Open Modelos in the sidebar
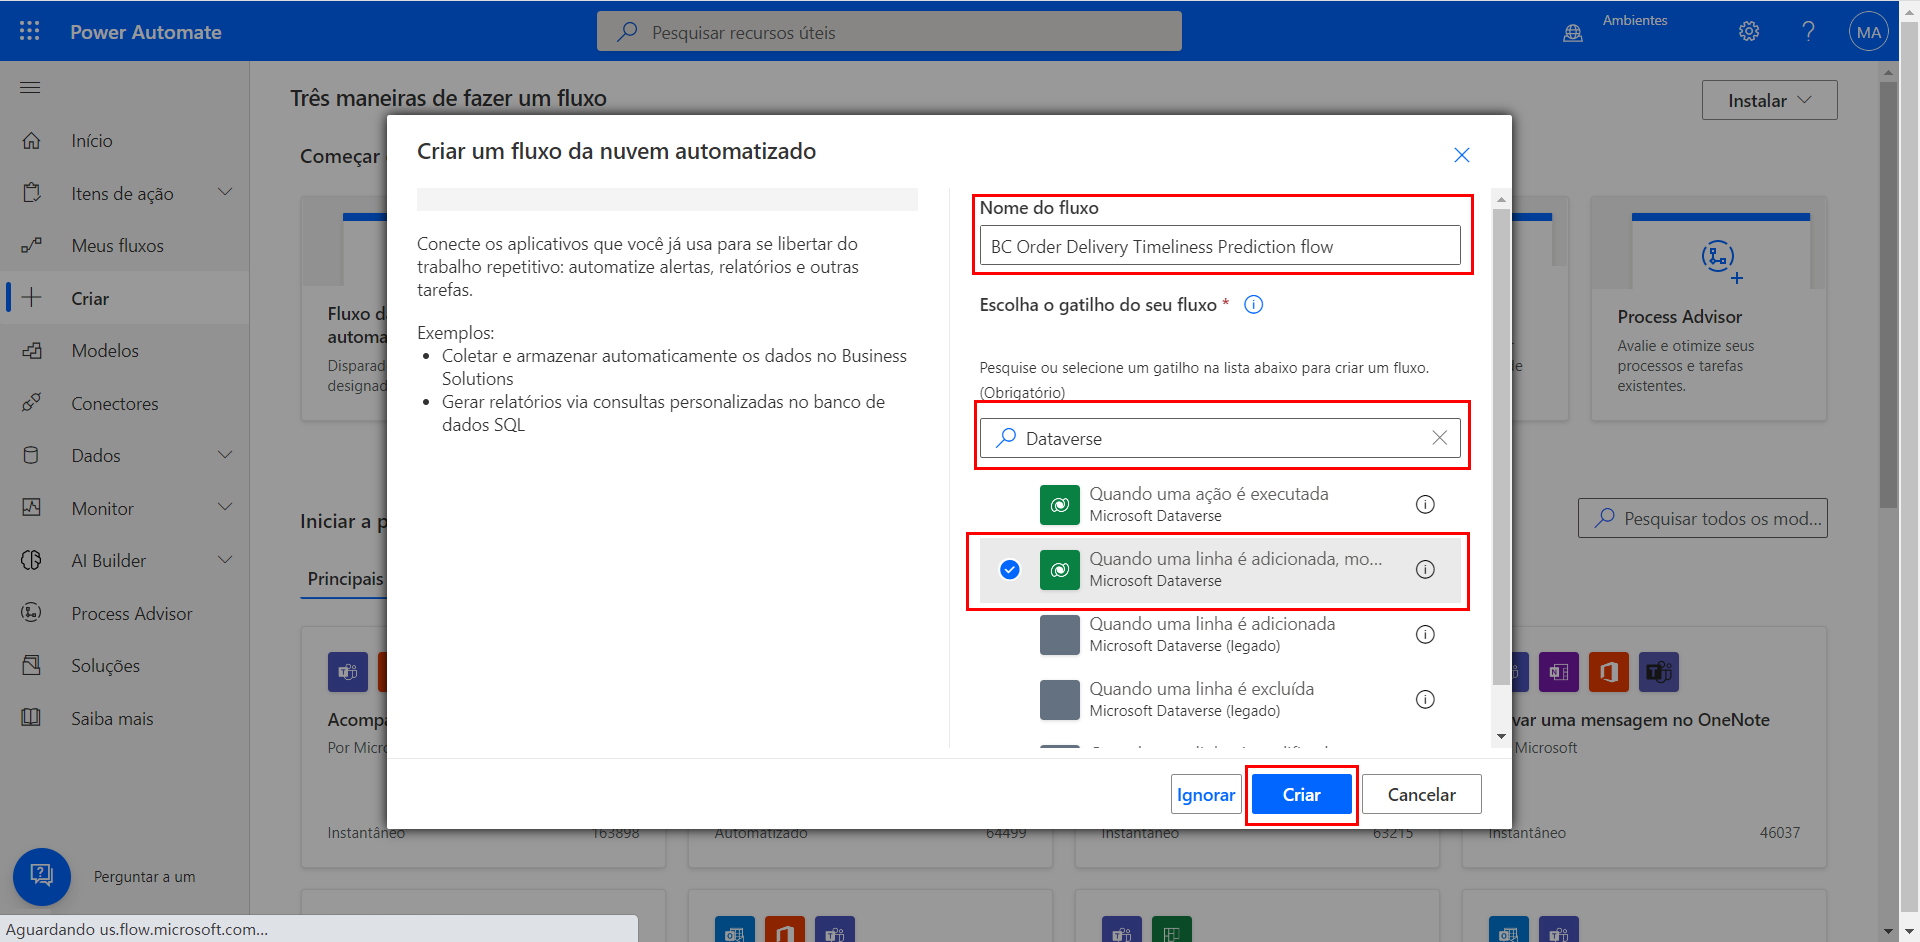 point(125,351)
